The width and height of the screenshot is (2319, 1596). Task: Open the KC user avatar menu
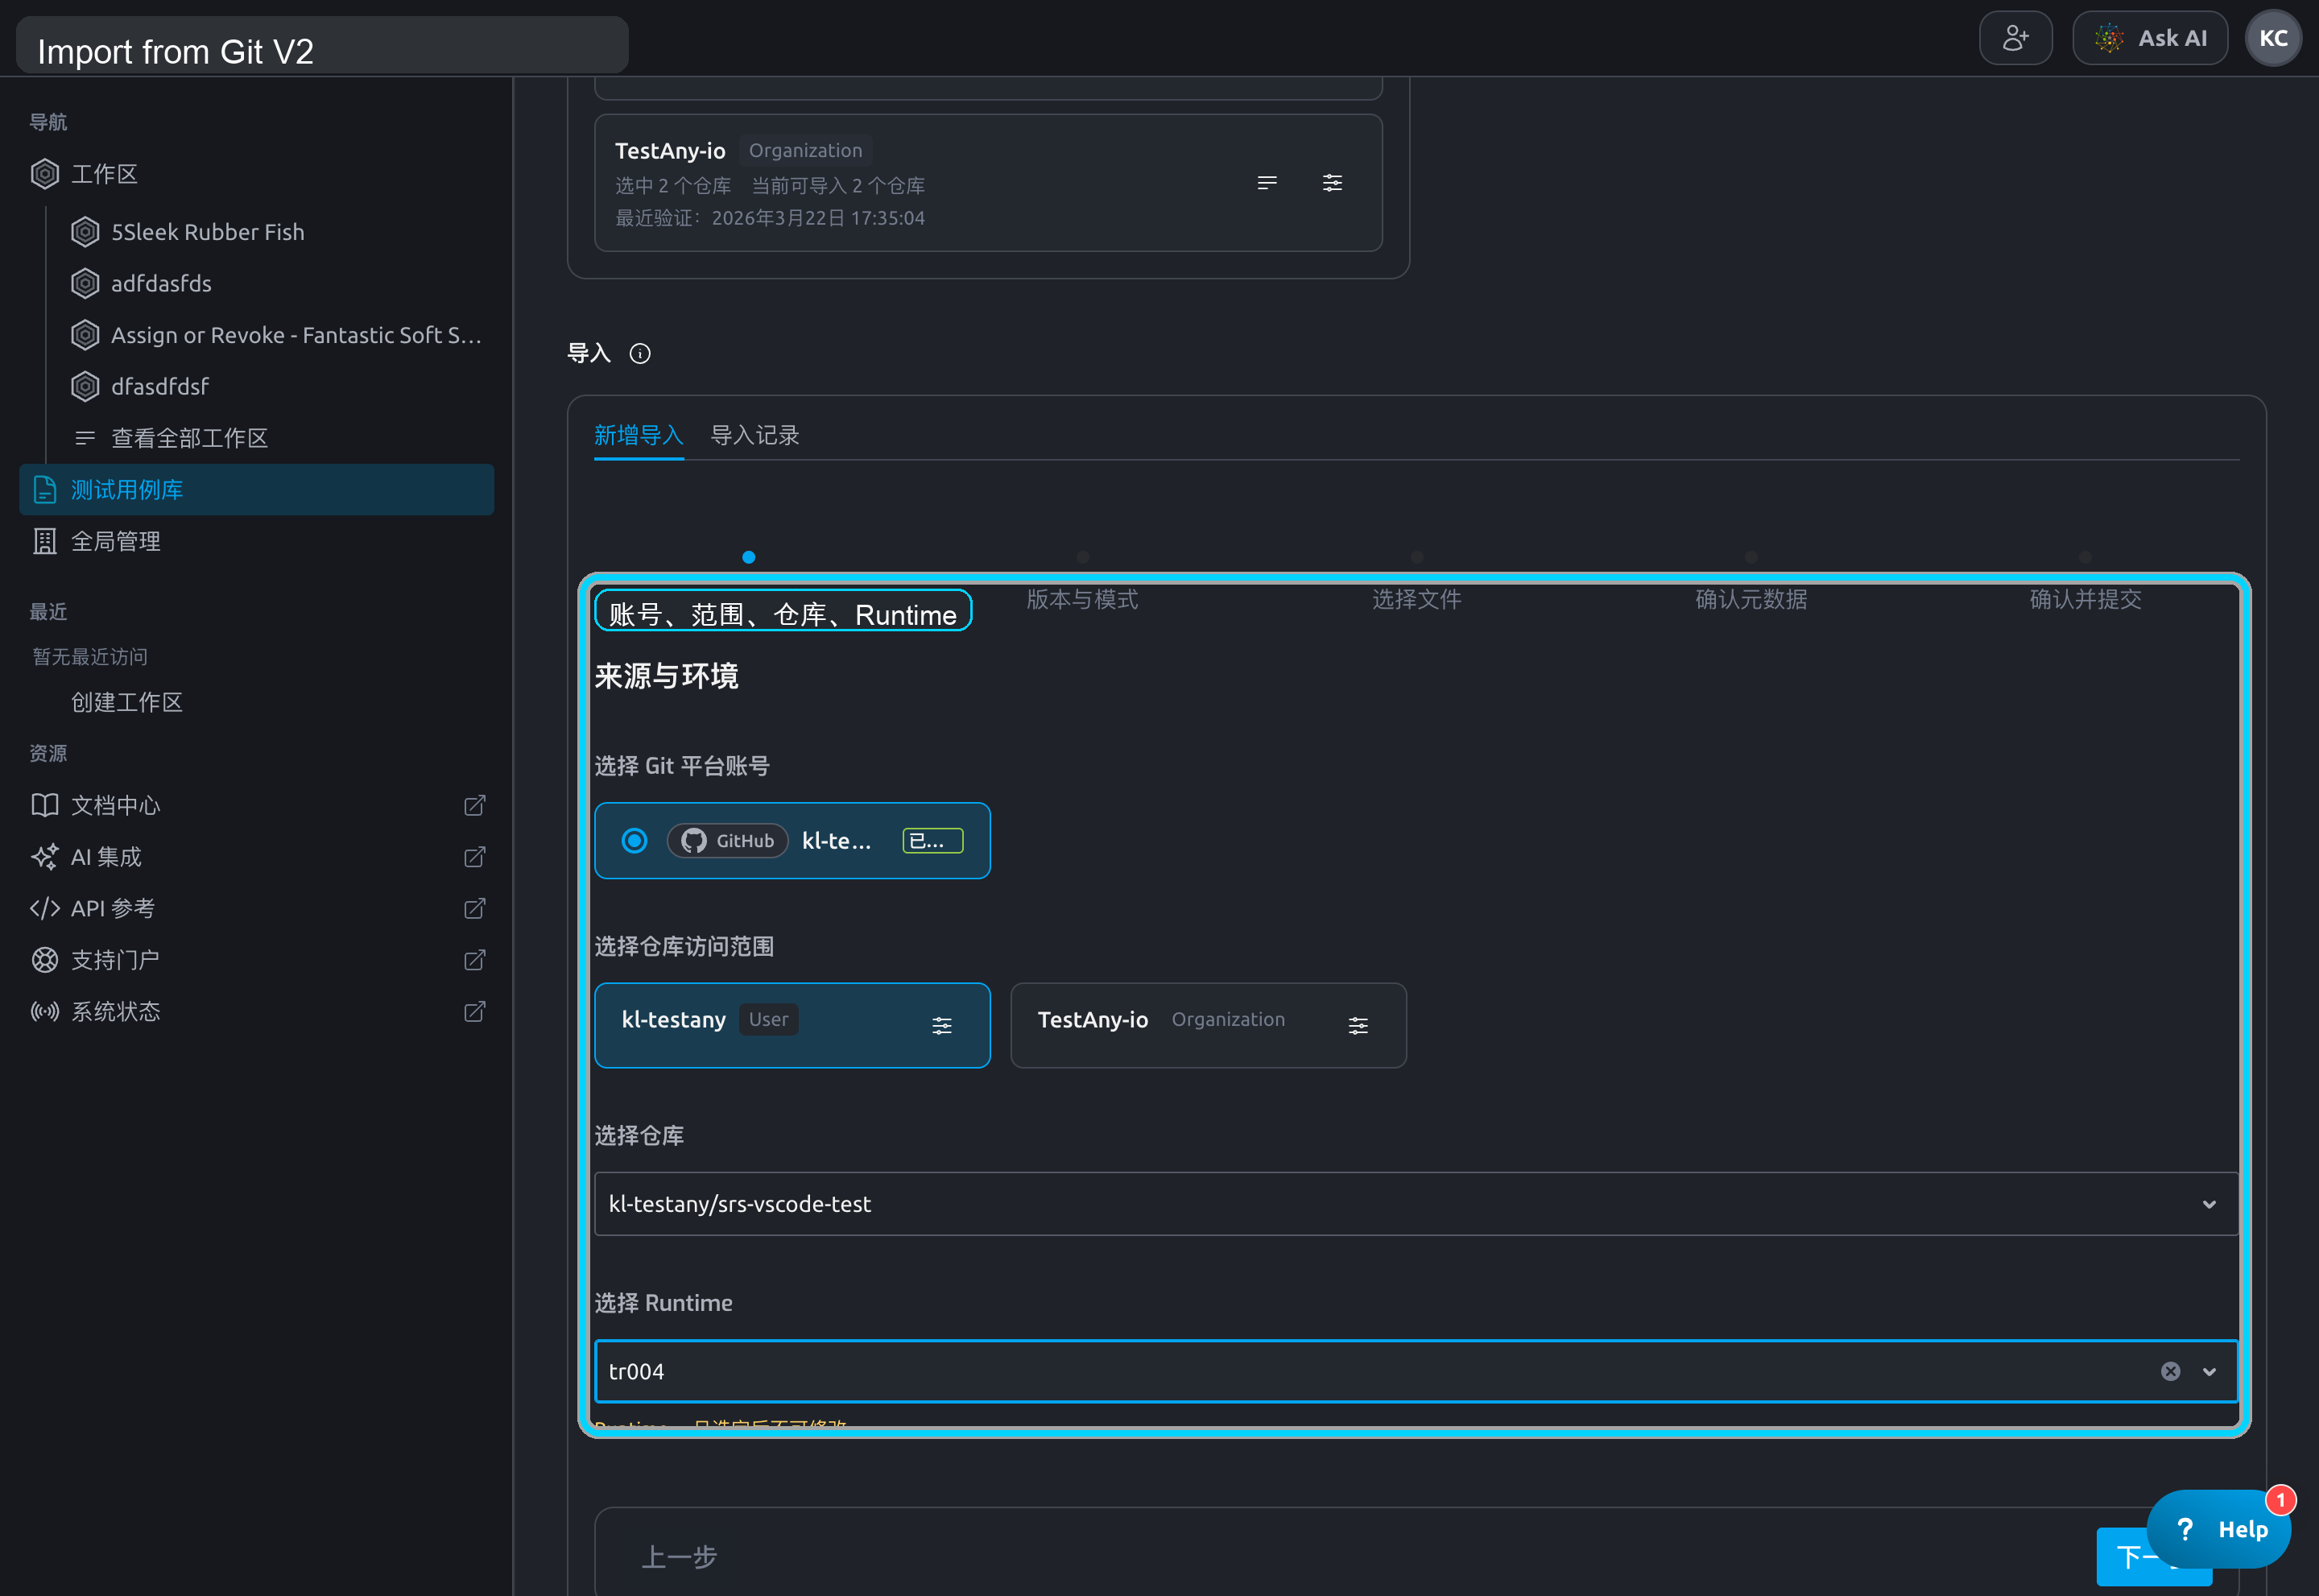coord(2273,38)
